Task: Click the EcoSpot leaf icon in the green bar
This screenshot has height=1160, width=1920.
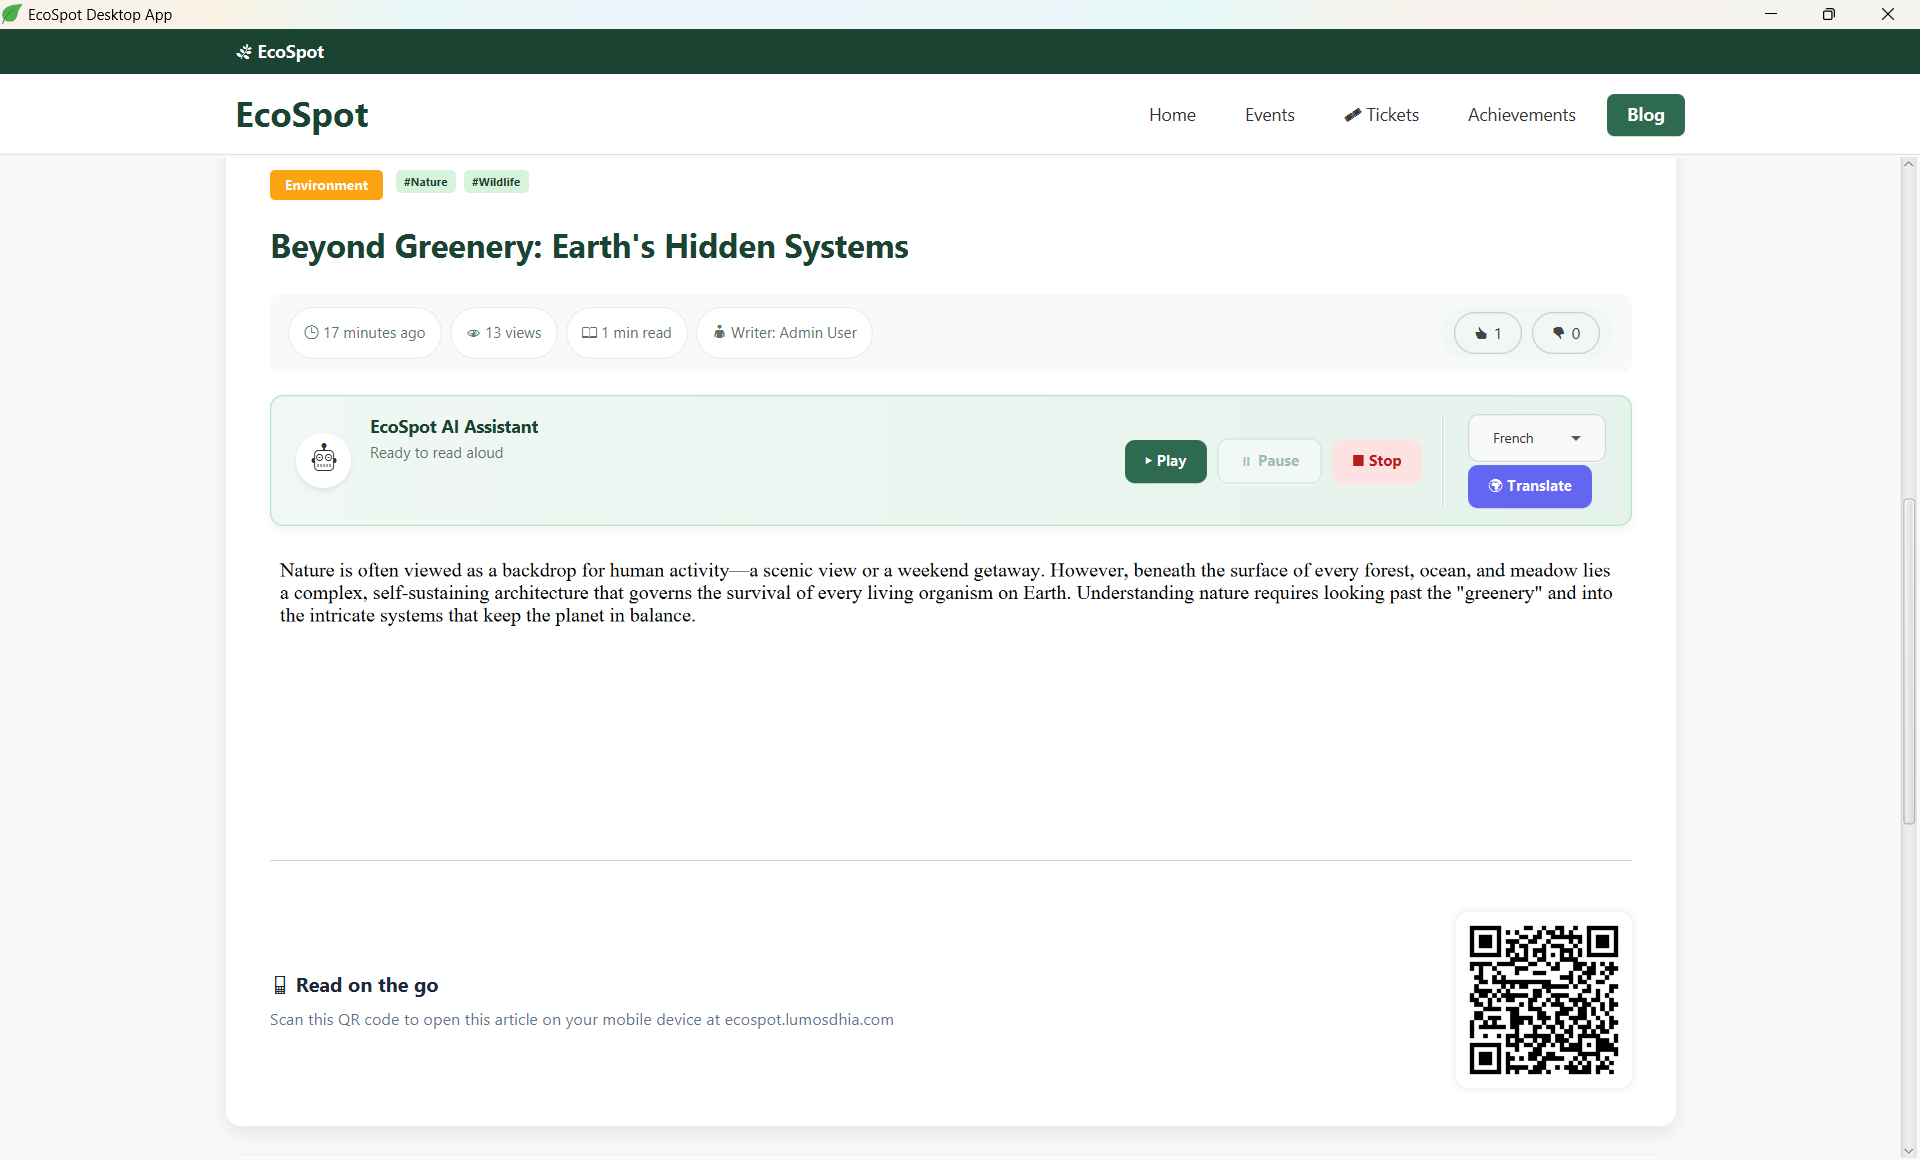Action: [243, 52]
